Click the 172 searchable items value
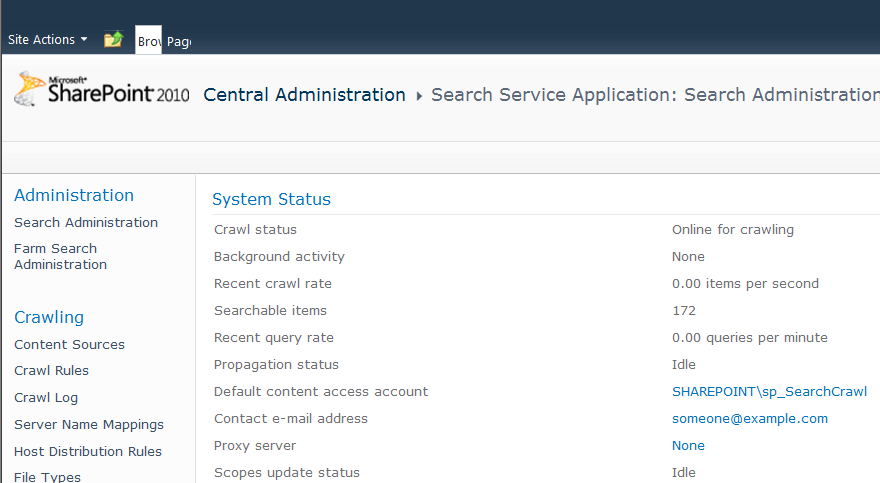 point(684,311)
